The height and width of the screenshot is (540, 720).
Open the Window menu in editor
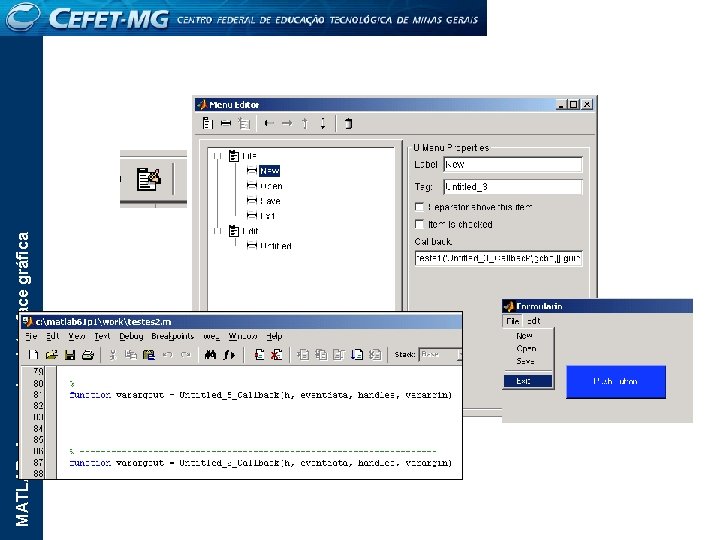click(243, 336)
